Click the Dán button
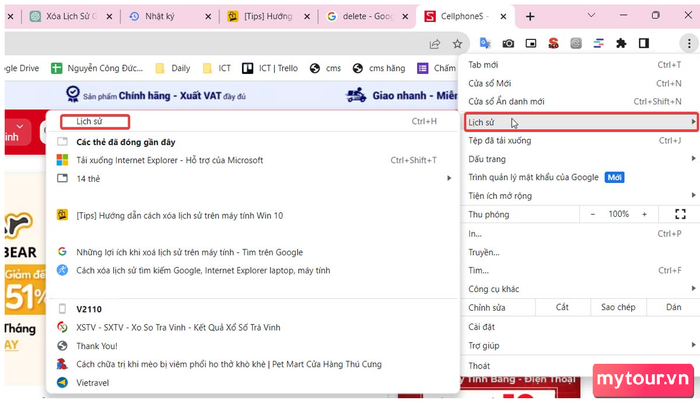 coord(673,307)
